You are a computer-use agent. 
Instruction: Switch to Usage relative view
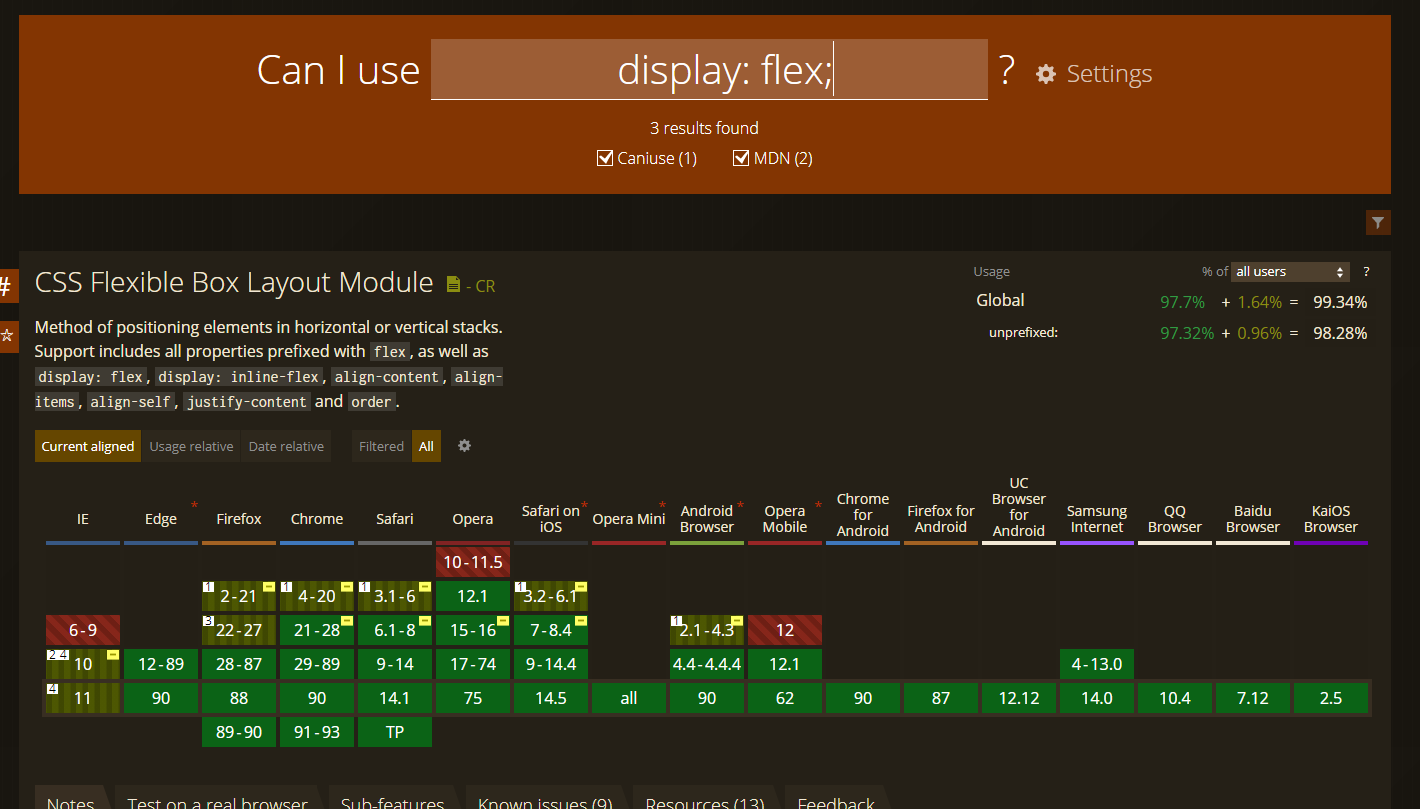click(x=191, y=446)
